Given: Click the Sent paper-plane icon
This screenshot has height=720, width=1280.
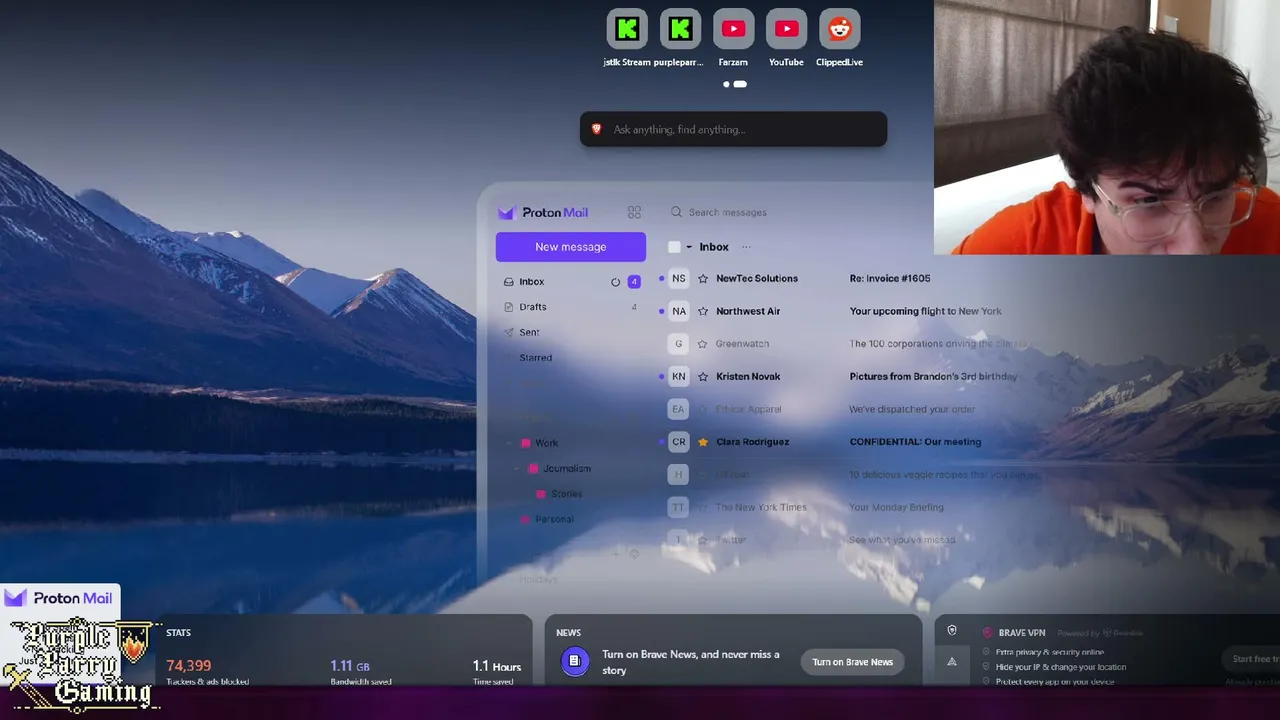Looking at the screenshot, I should (509, 332).
